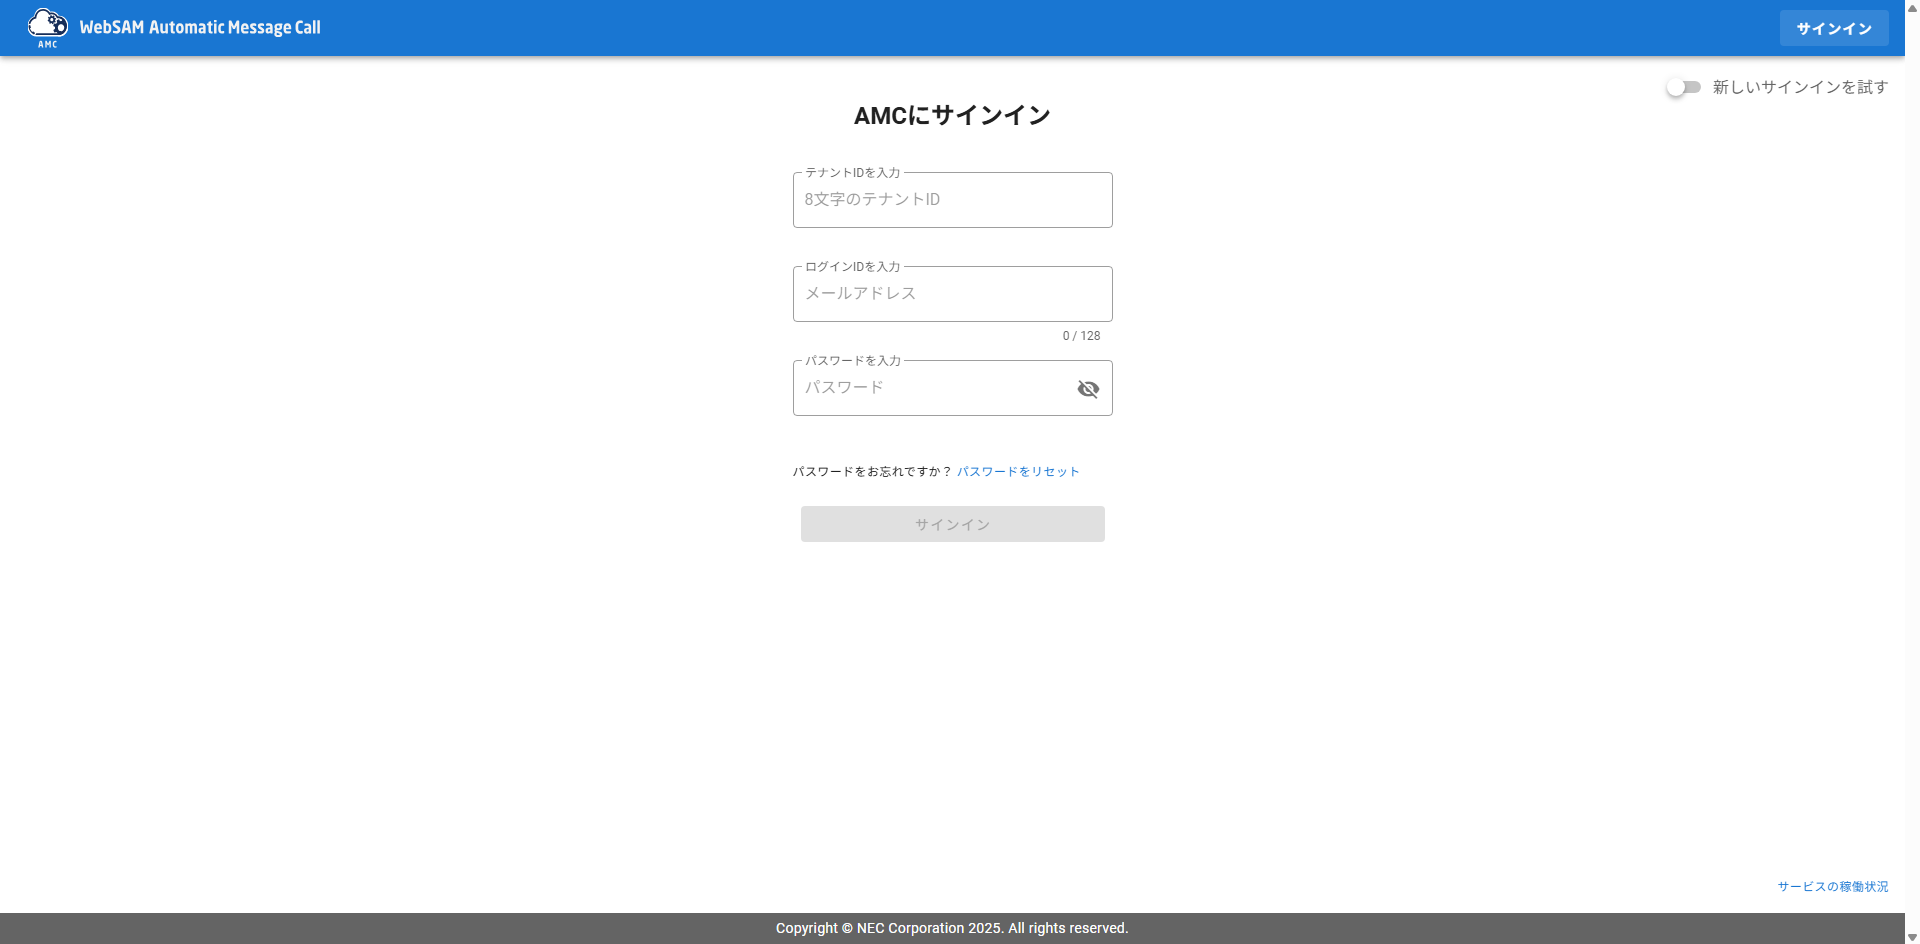Click the NEC Corporation copyright footer text
The image size is (1920, 944).
pyautogui.click(x=952, y=928)
